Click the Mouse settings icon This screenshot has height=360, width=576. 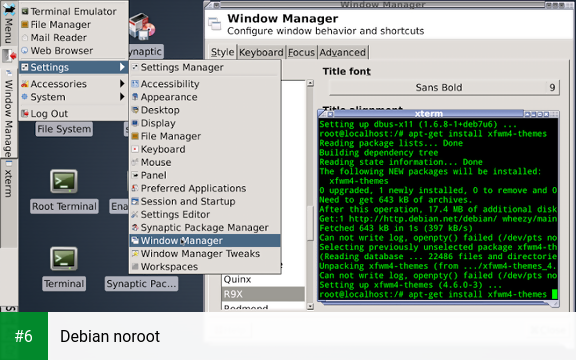(x=135, y=162)
